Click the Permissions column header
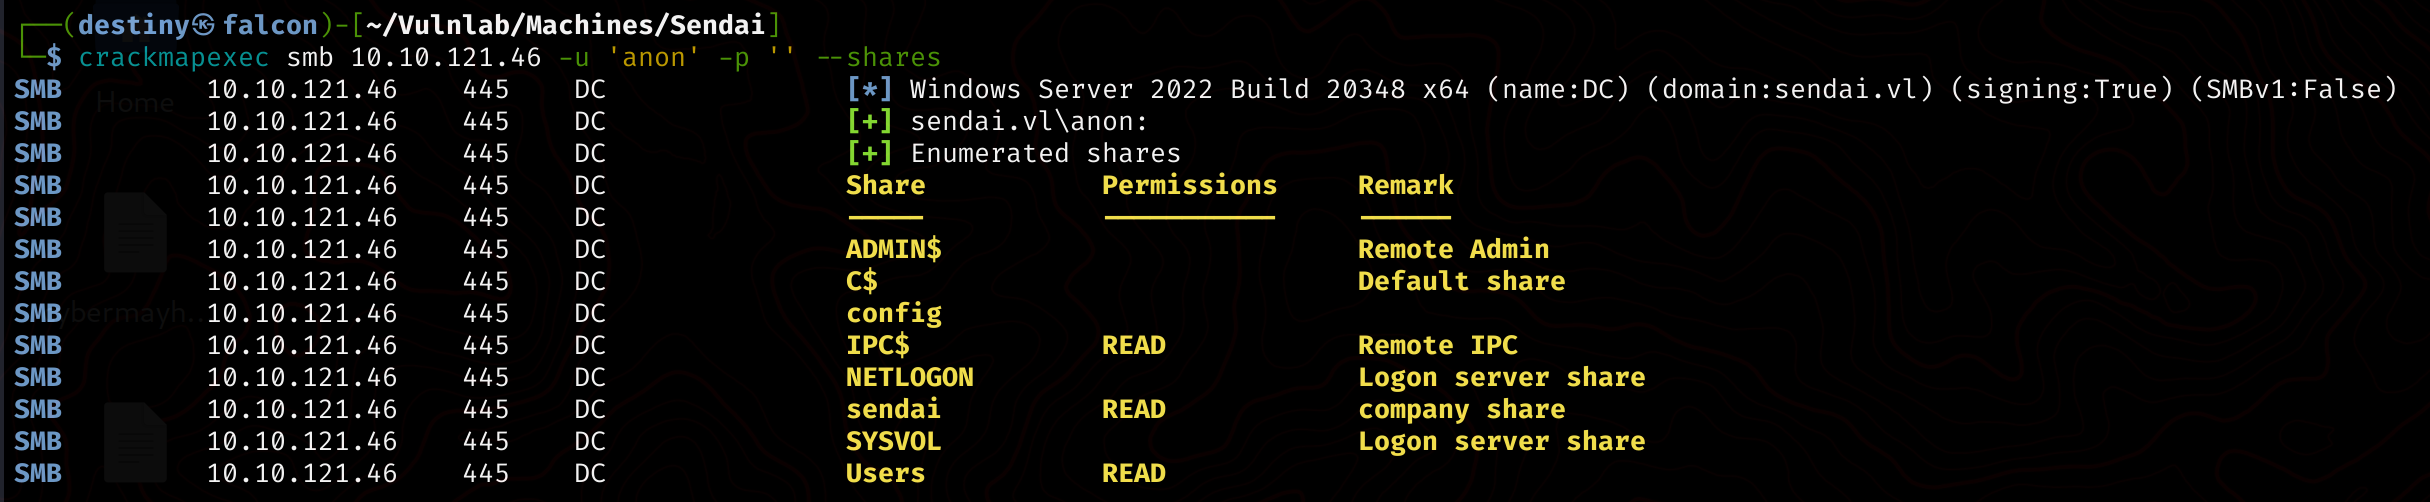 click(1189, 185)
